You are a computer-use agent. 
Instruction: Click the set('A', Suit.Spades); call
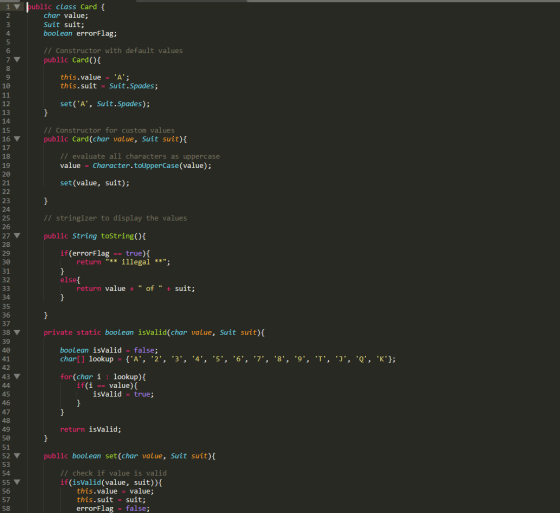[105, 104]
